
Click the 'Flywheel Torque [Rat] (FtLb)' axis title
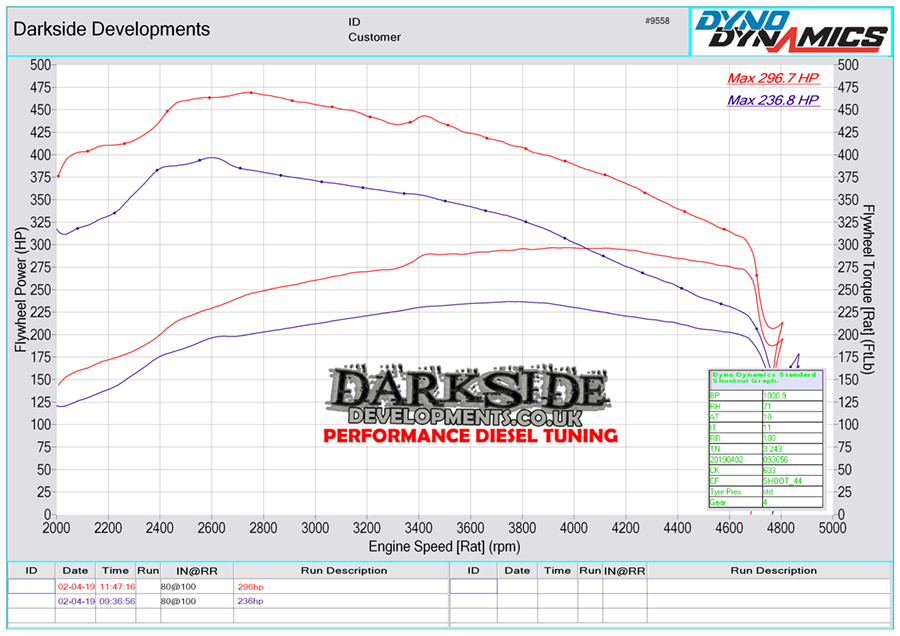868,289
